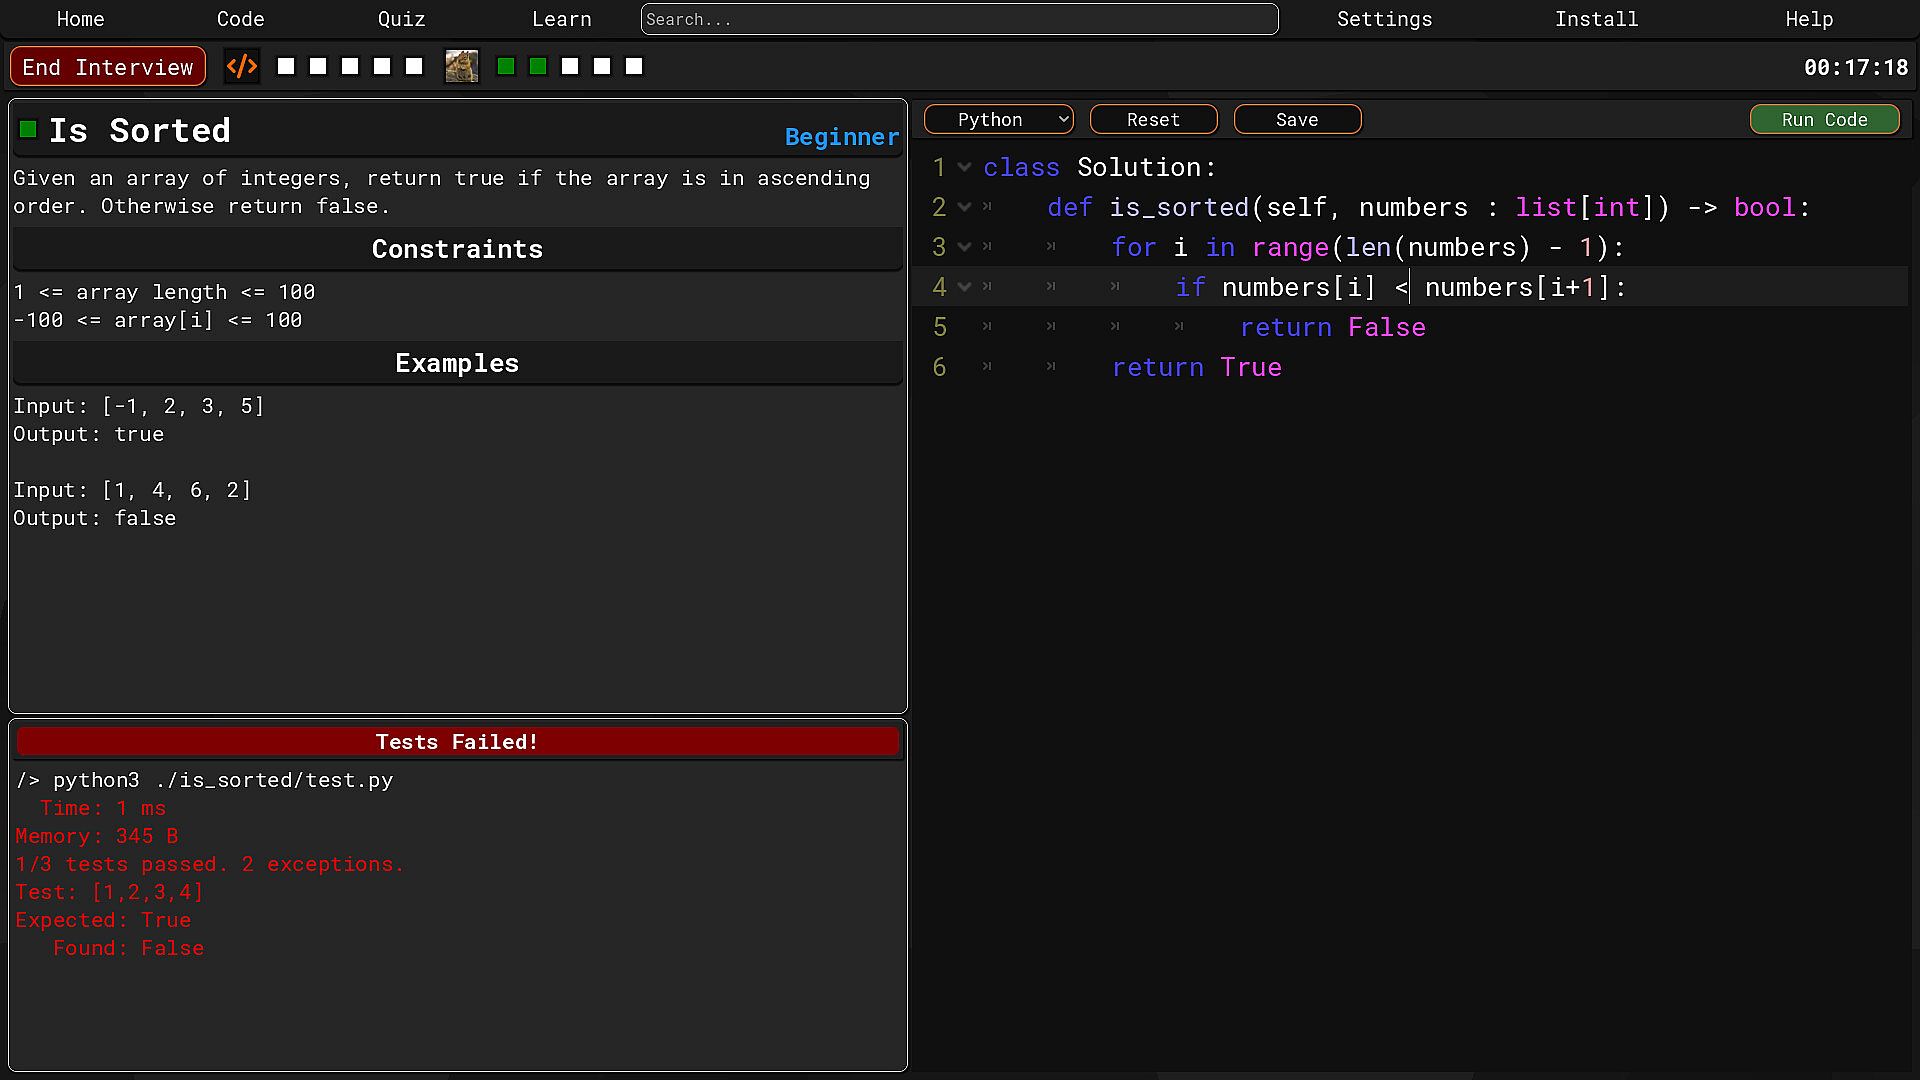
Task: Click the last white square in the toolbar
Action: pos(634,67)
